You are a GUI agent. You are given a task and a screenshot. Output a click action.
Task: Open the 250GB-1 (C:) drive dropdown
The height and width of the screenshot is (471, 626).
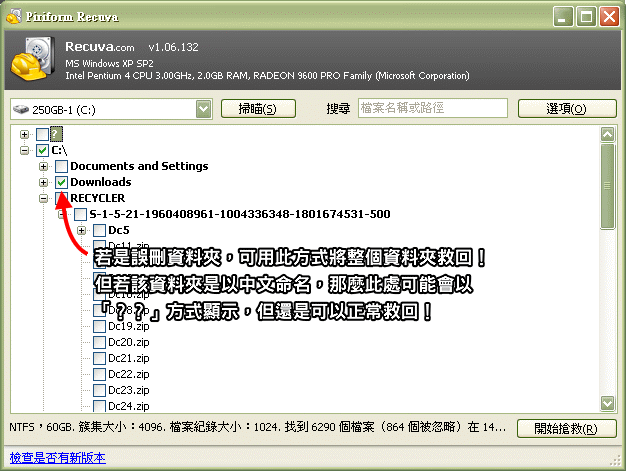(204, 109)
